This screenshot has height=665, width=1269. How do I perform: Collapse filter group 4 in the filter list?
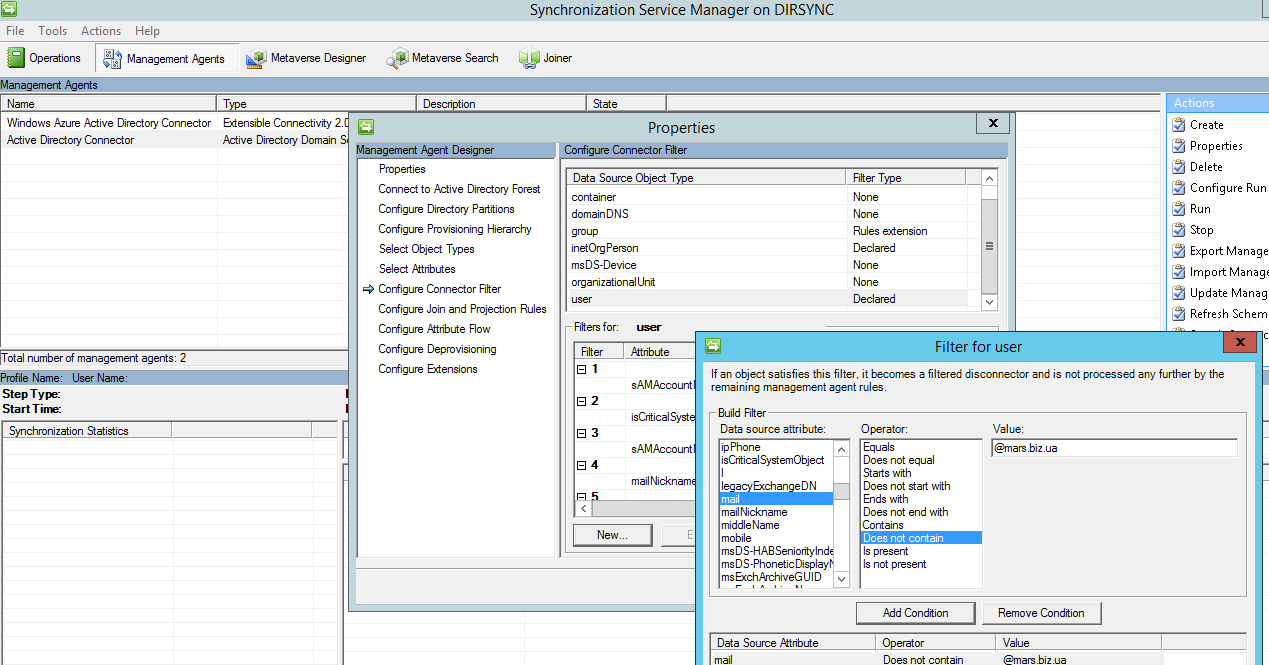[583, 465]
